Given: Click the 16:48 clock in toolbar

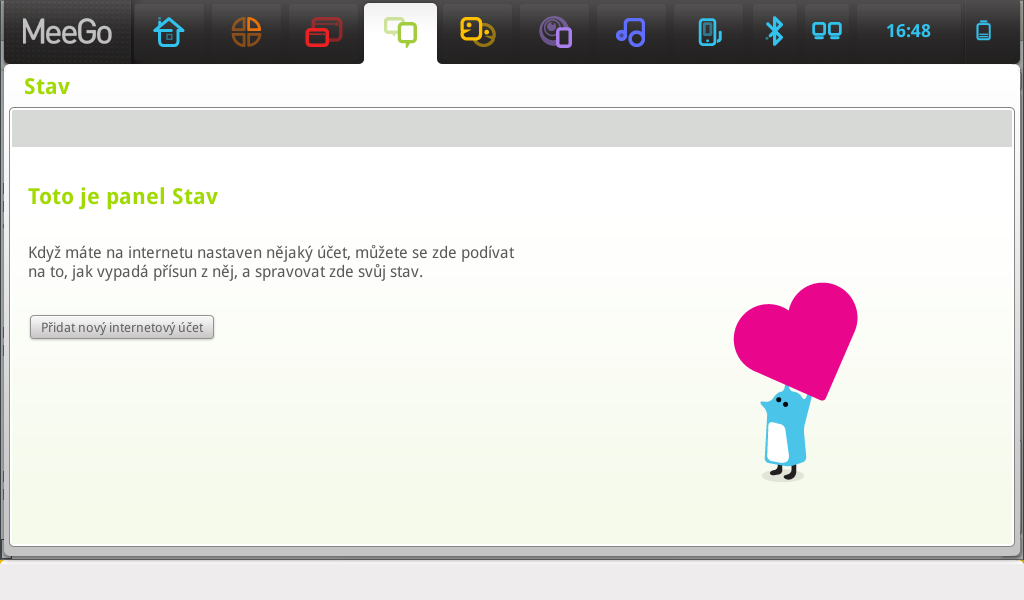Looking at the screenshot, I should tap(908, 31).
